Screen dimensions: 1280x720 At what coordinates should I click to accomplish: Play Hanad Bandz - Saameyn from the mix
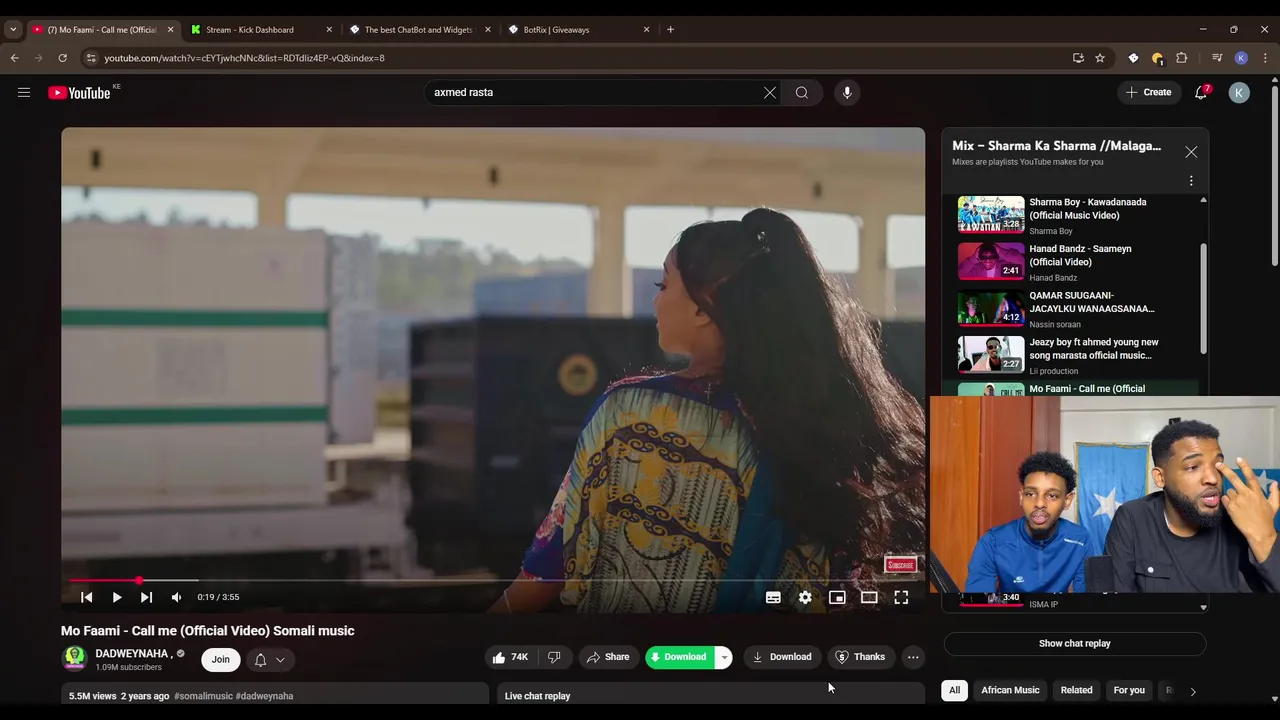pos(1076,262)
